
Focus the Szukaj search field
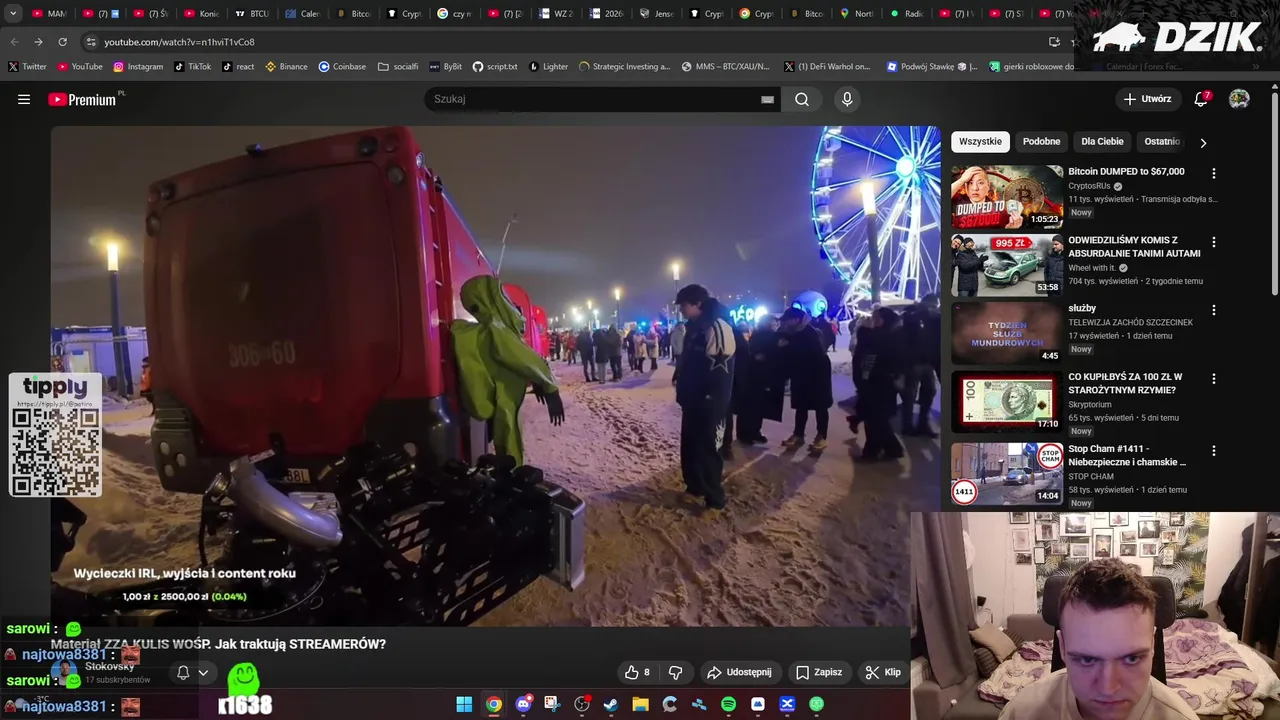click(x=595, y=99)
